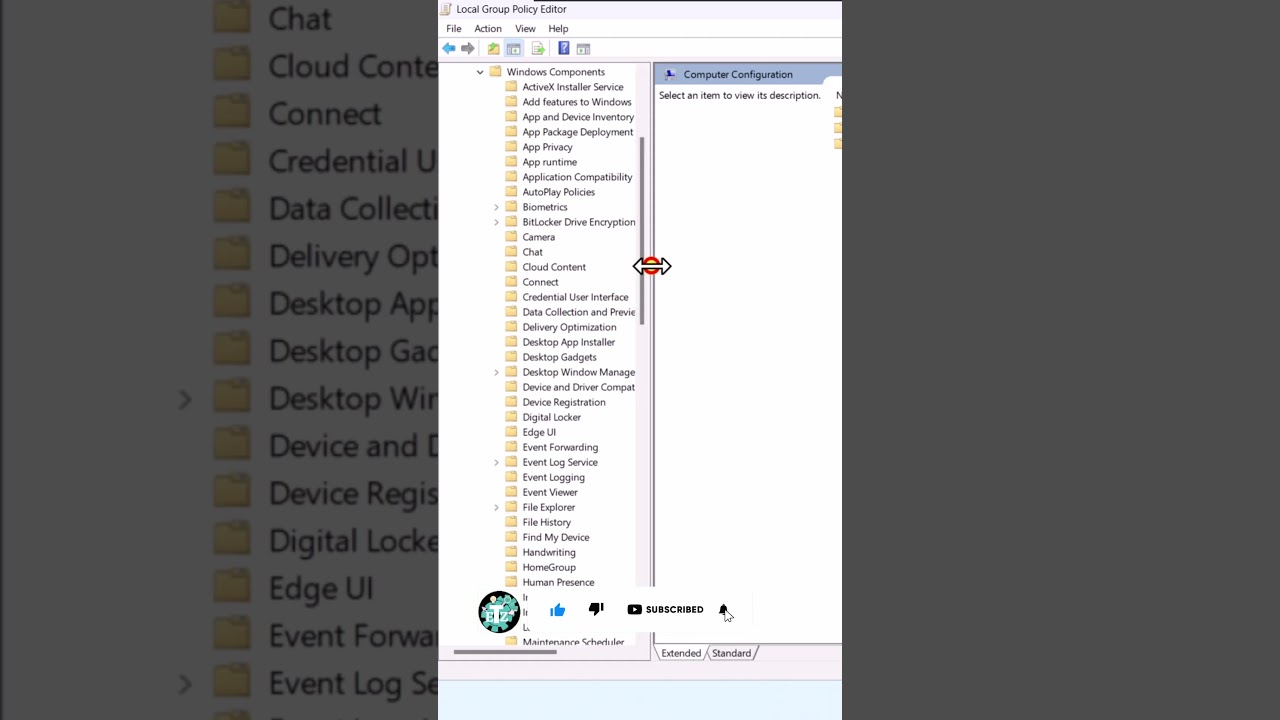Click the folder icon beside App Privacy
1280x720 pixels.
tap(511, 147)
